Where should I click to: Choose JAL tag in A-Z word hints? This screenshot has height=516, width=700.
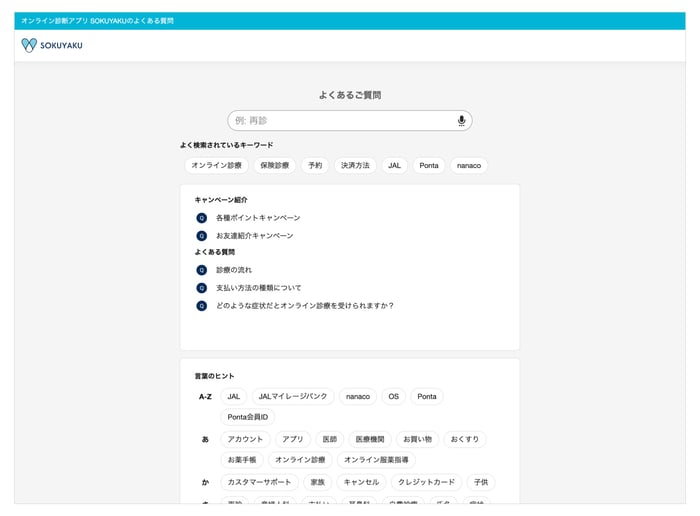[x=233, y=396]
